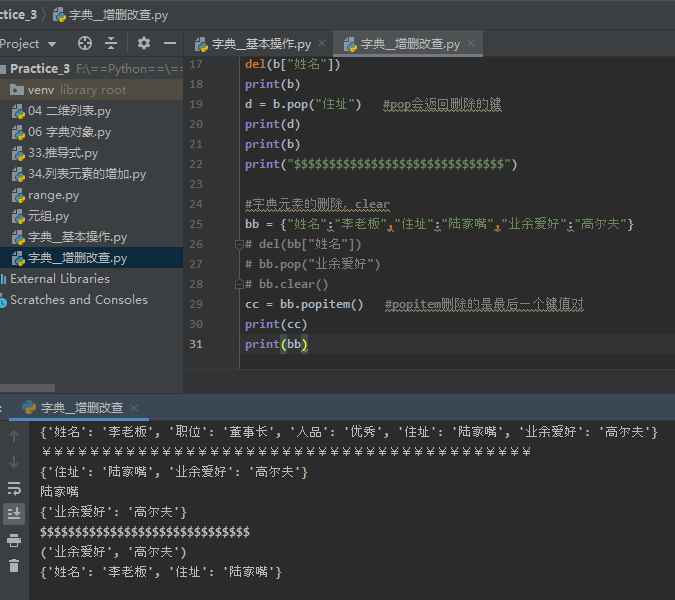
Task: Place cursor on line 29 popitem code
Action: point(304,304)
